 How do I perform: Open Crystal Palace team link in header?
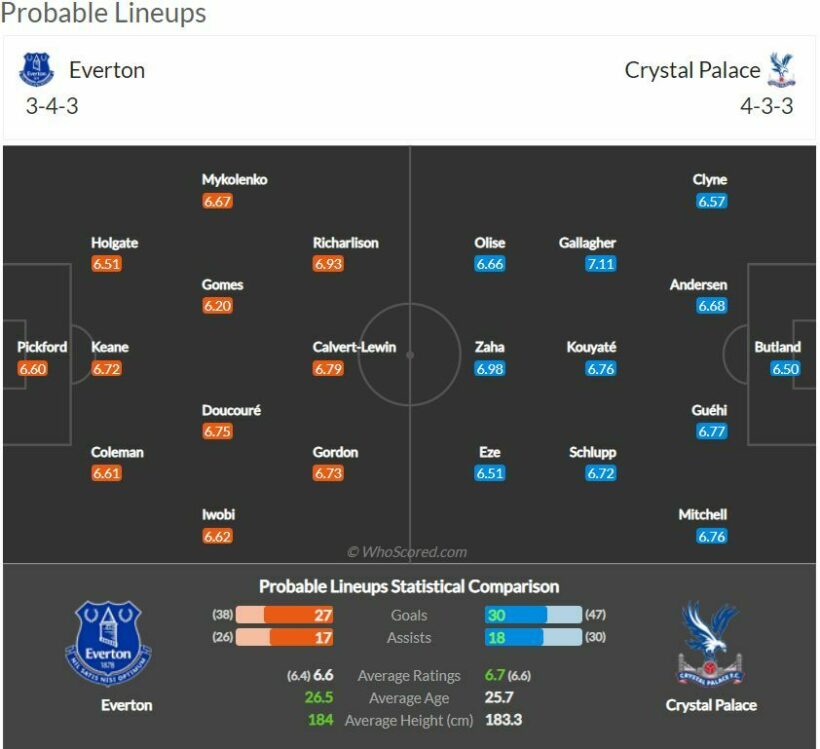pyautogui.click(x=692, y=70)
